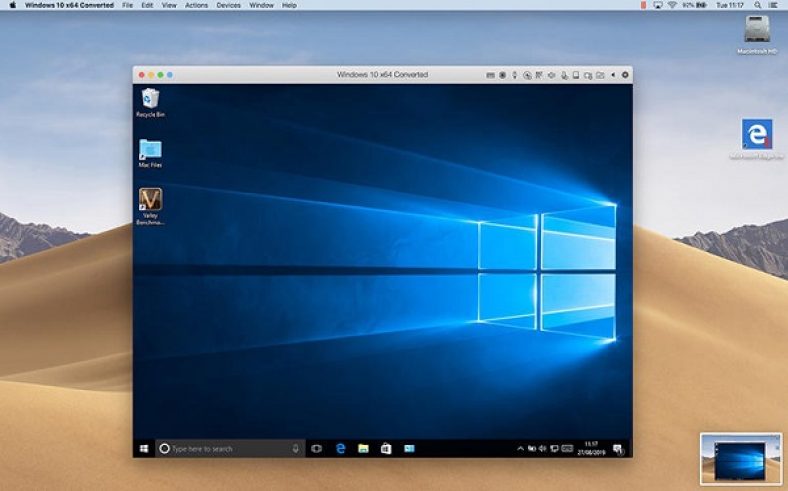
Task: Open Notification Center in the Mac menu bar
Action: (x=773, y=5)
